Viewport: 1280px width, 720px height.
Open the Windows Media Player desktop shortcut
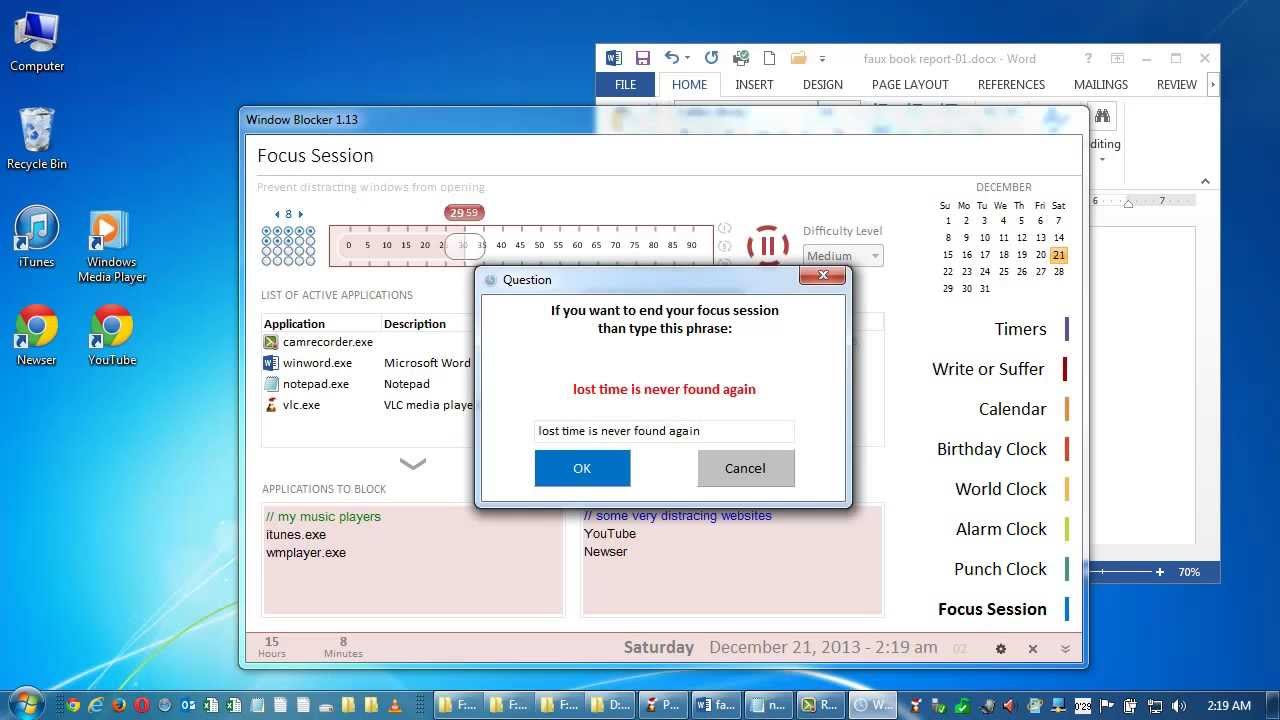coord(112,246)
